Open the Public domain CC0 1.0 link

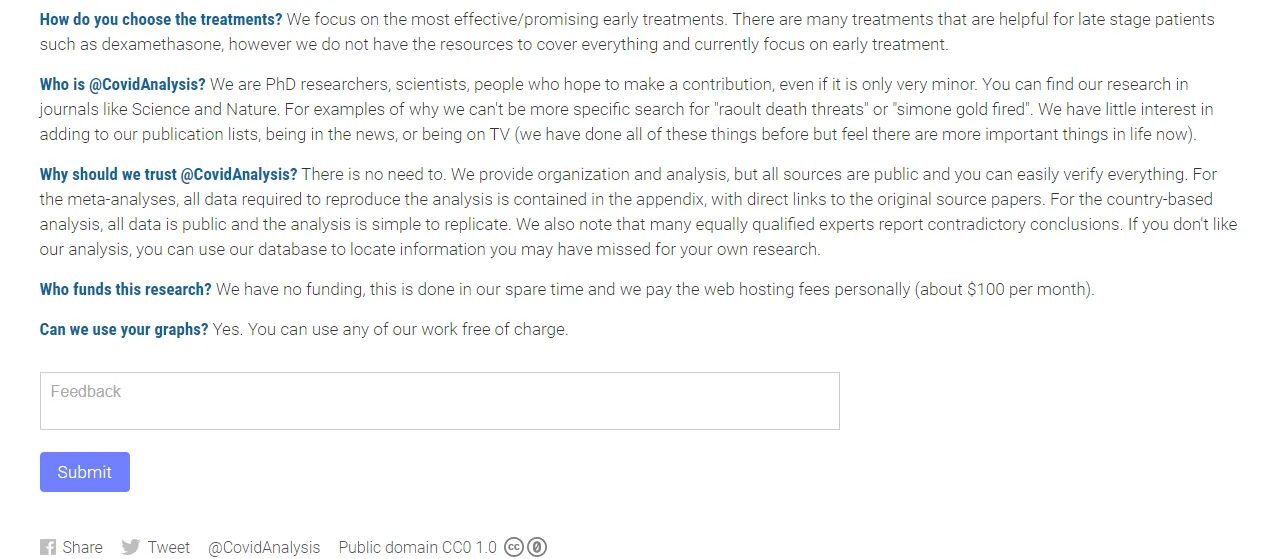[x=417, y=547]
